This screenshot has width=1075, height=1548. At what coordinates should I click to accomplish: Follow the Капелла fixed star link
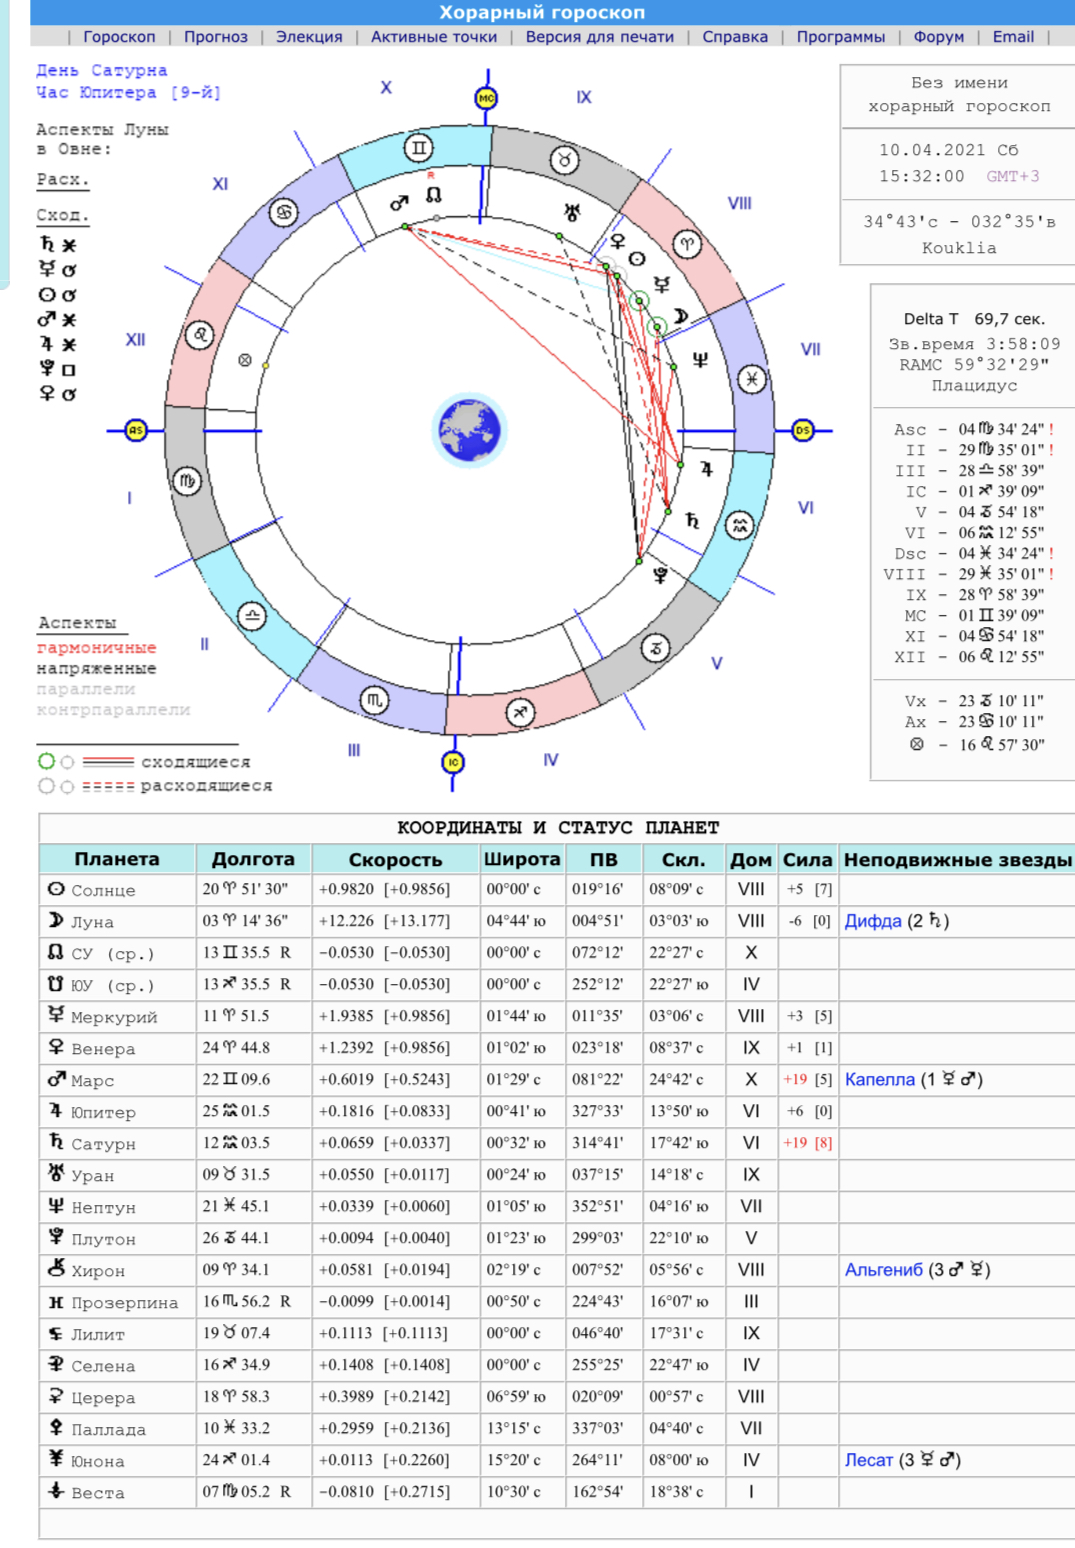(x=879, y=1079)
